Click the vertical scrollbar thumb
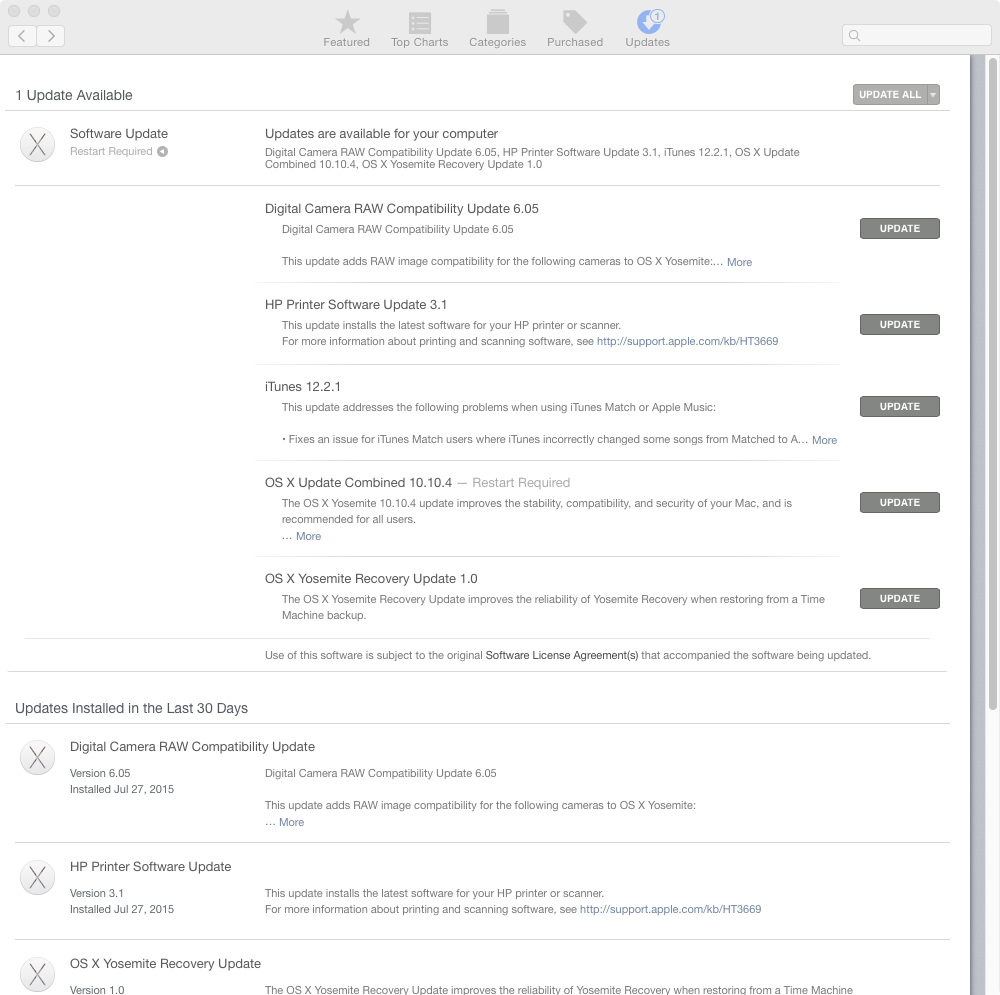The width and height of the screenshot is (1000, 995). tap(992, 383)
